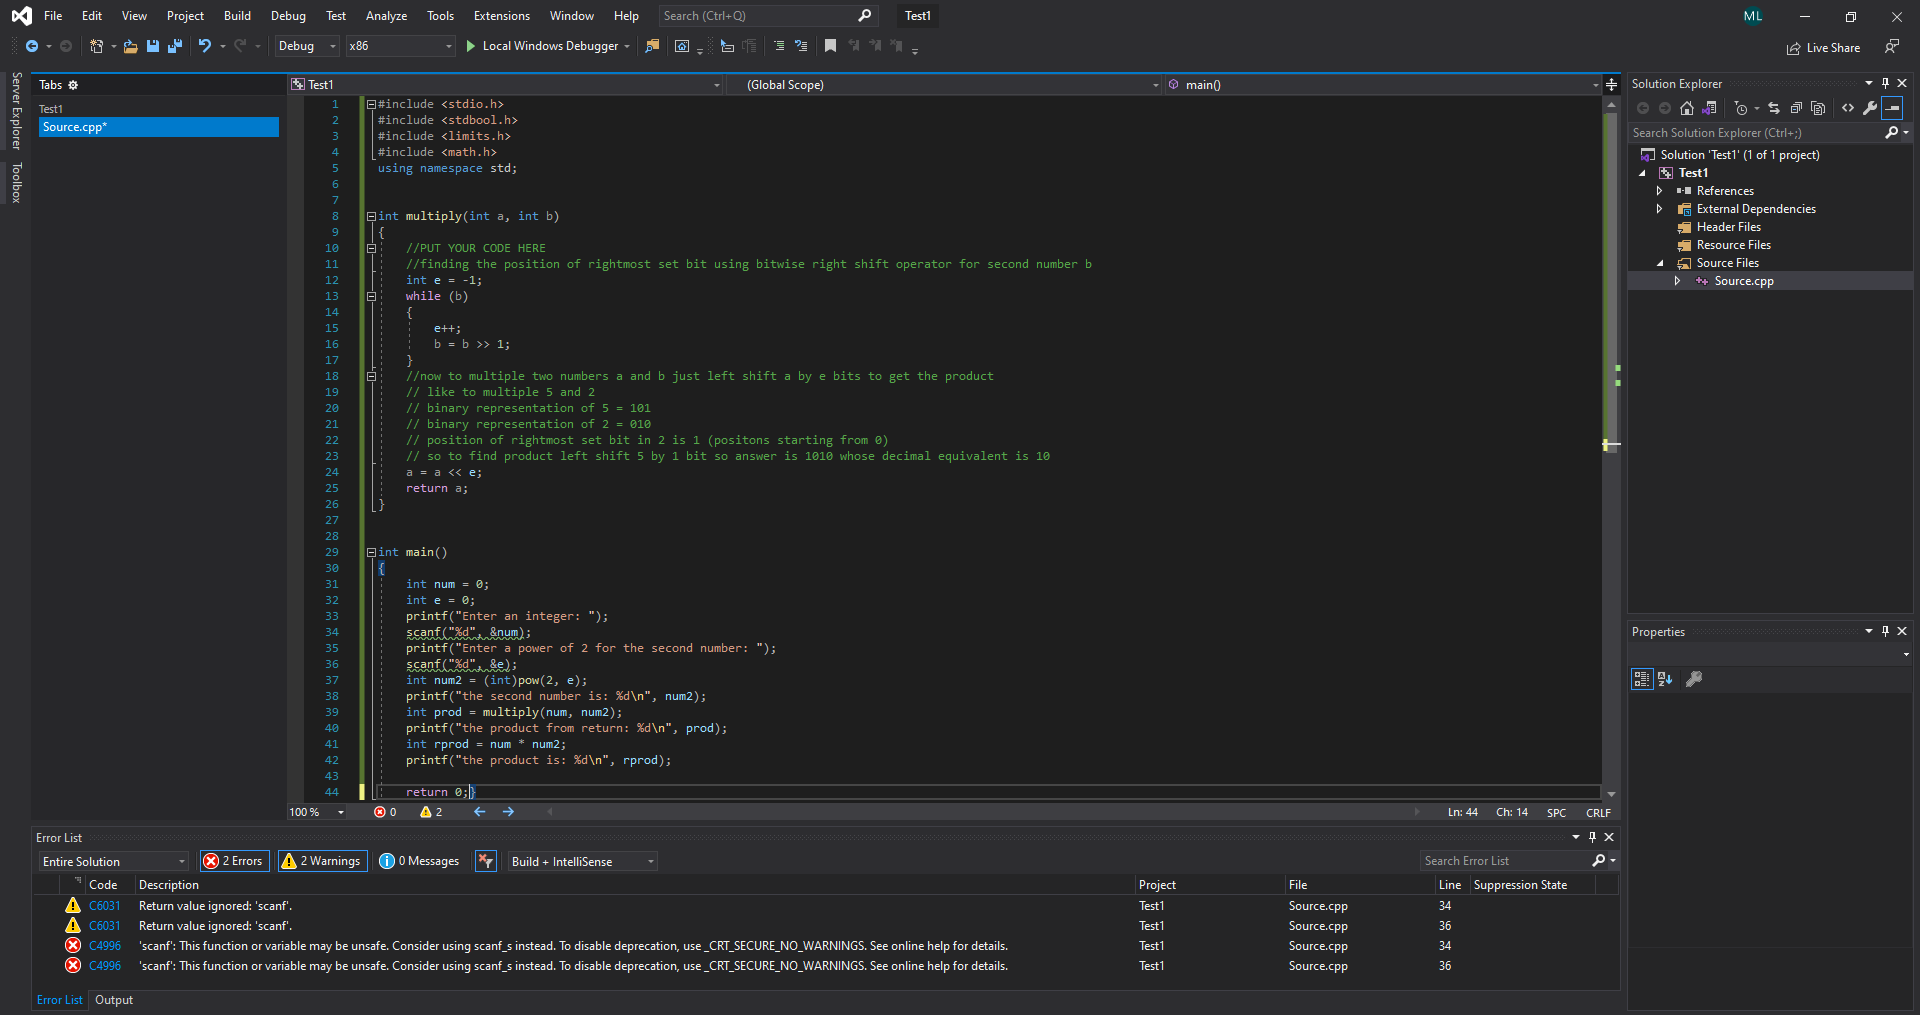
Task: Open Solution Explorer search magnifier icon
Action: pos(1893,132)
